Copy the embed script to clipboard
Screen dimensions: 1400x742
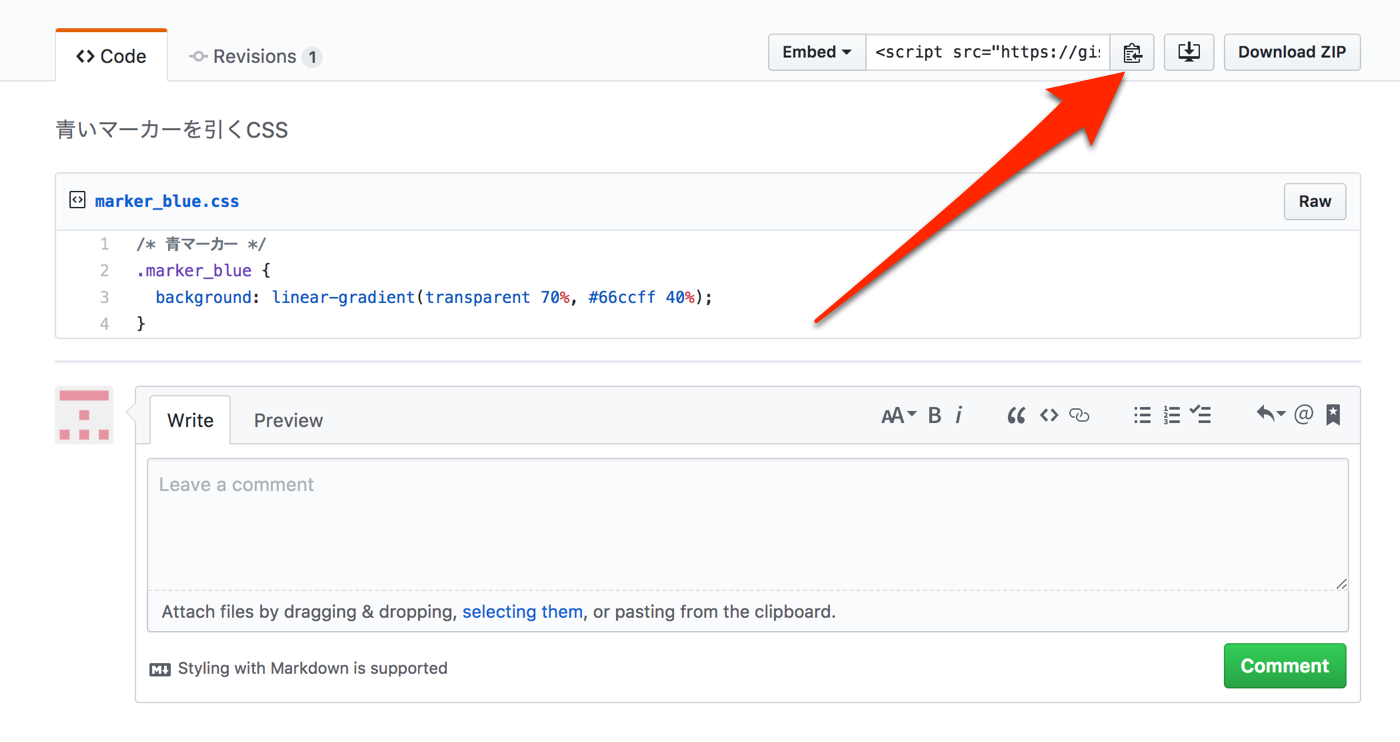(1132, 53)
